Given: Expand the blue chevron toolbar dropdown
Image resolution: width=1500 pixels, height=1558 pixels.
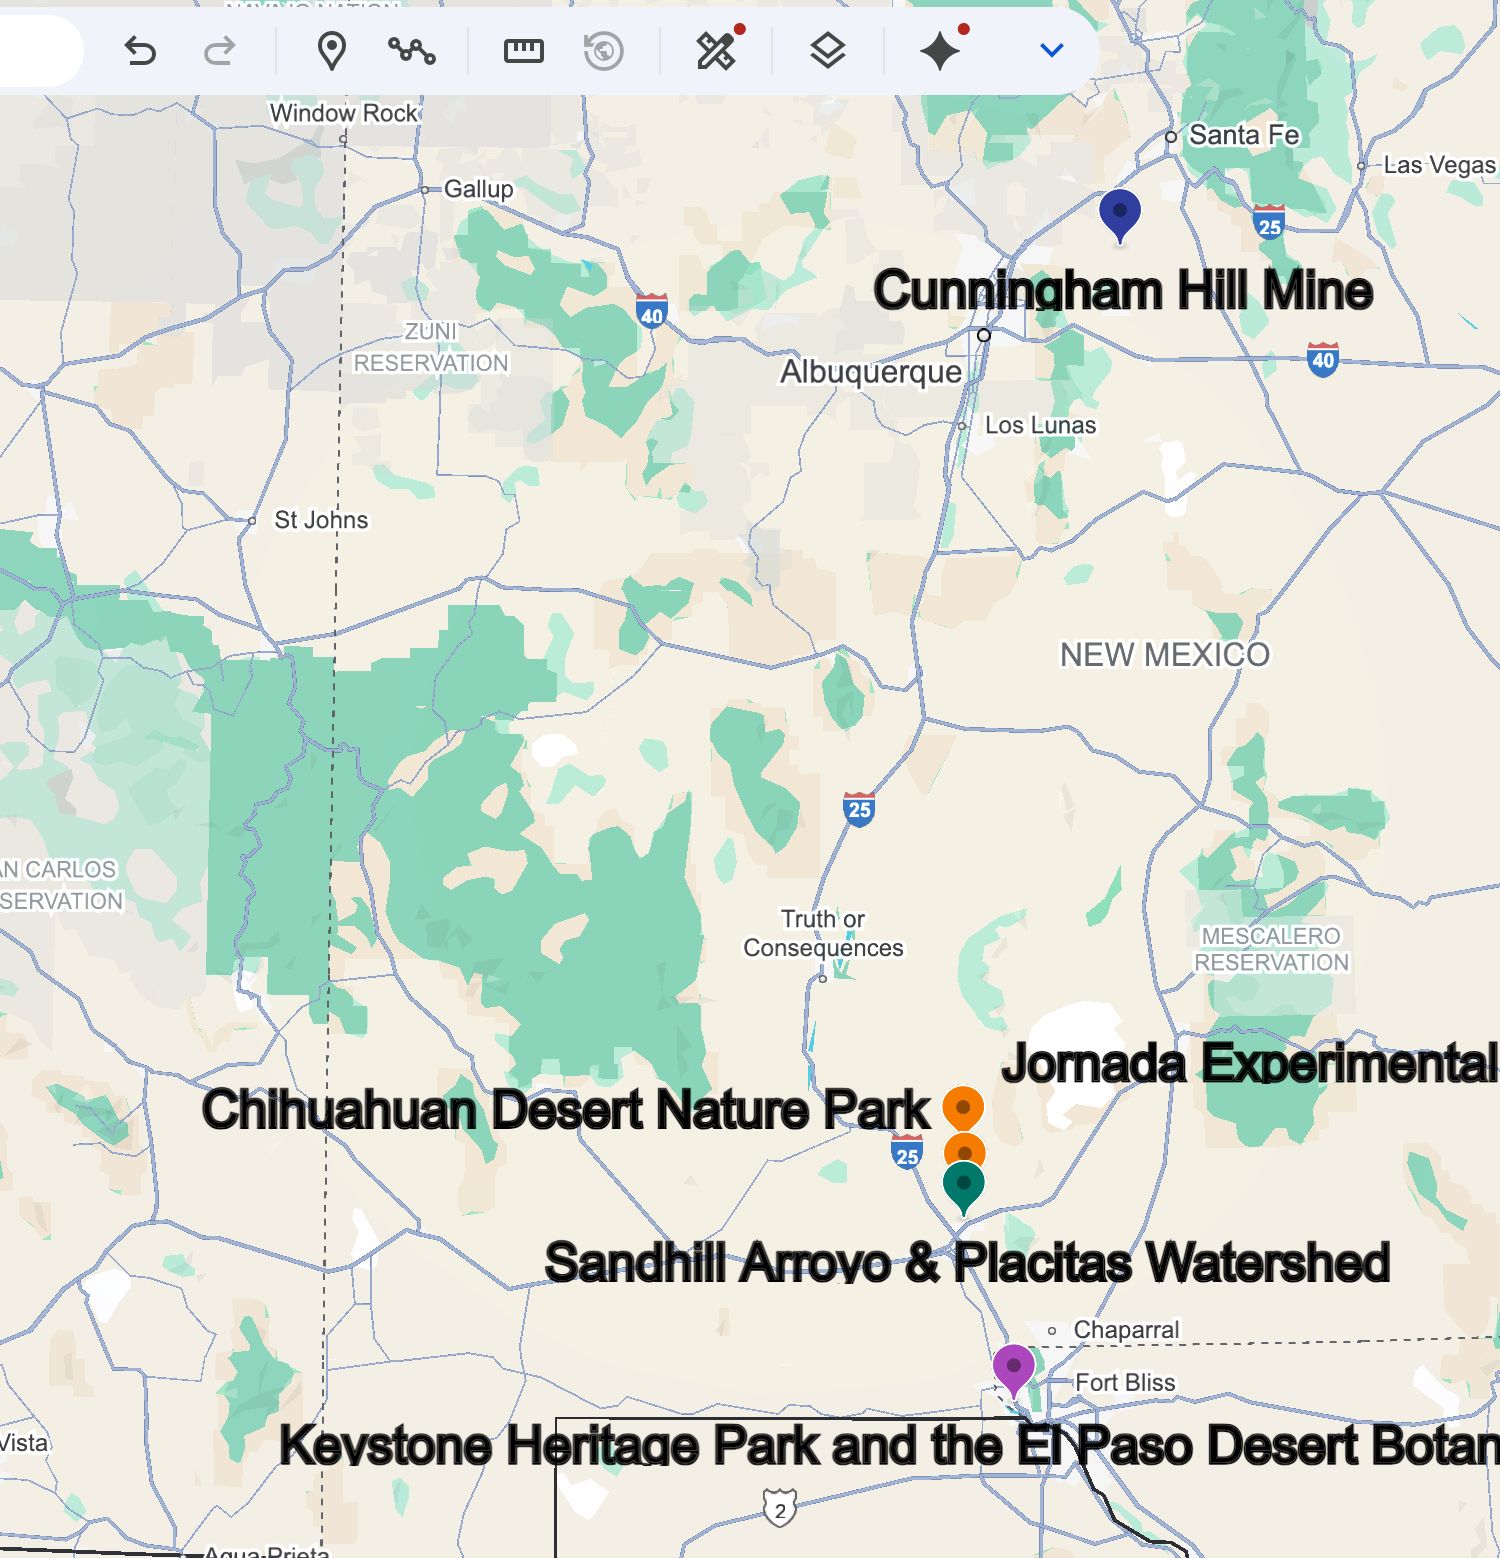Looking at the screenshot, I should click(1051, 50).
